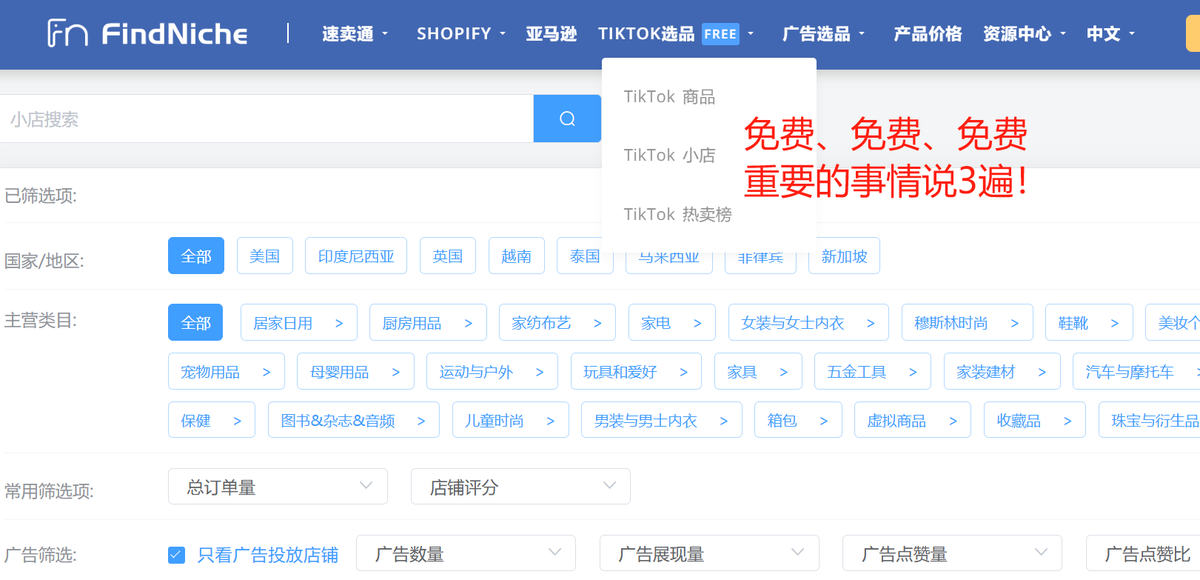Click the 小店搜索 search field
The width and height of the screenshot is (1200, 580).
click(267, 119)
